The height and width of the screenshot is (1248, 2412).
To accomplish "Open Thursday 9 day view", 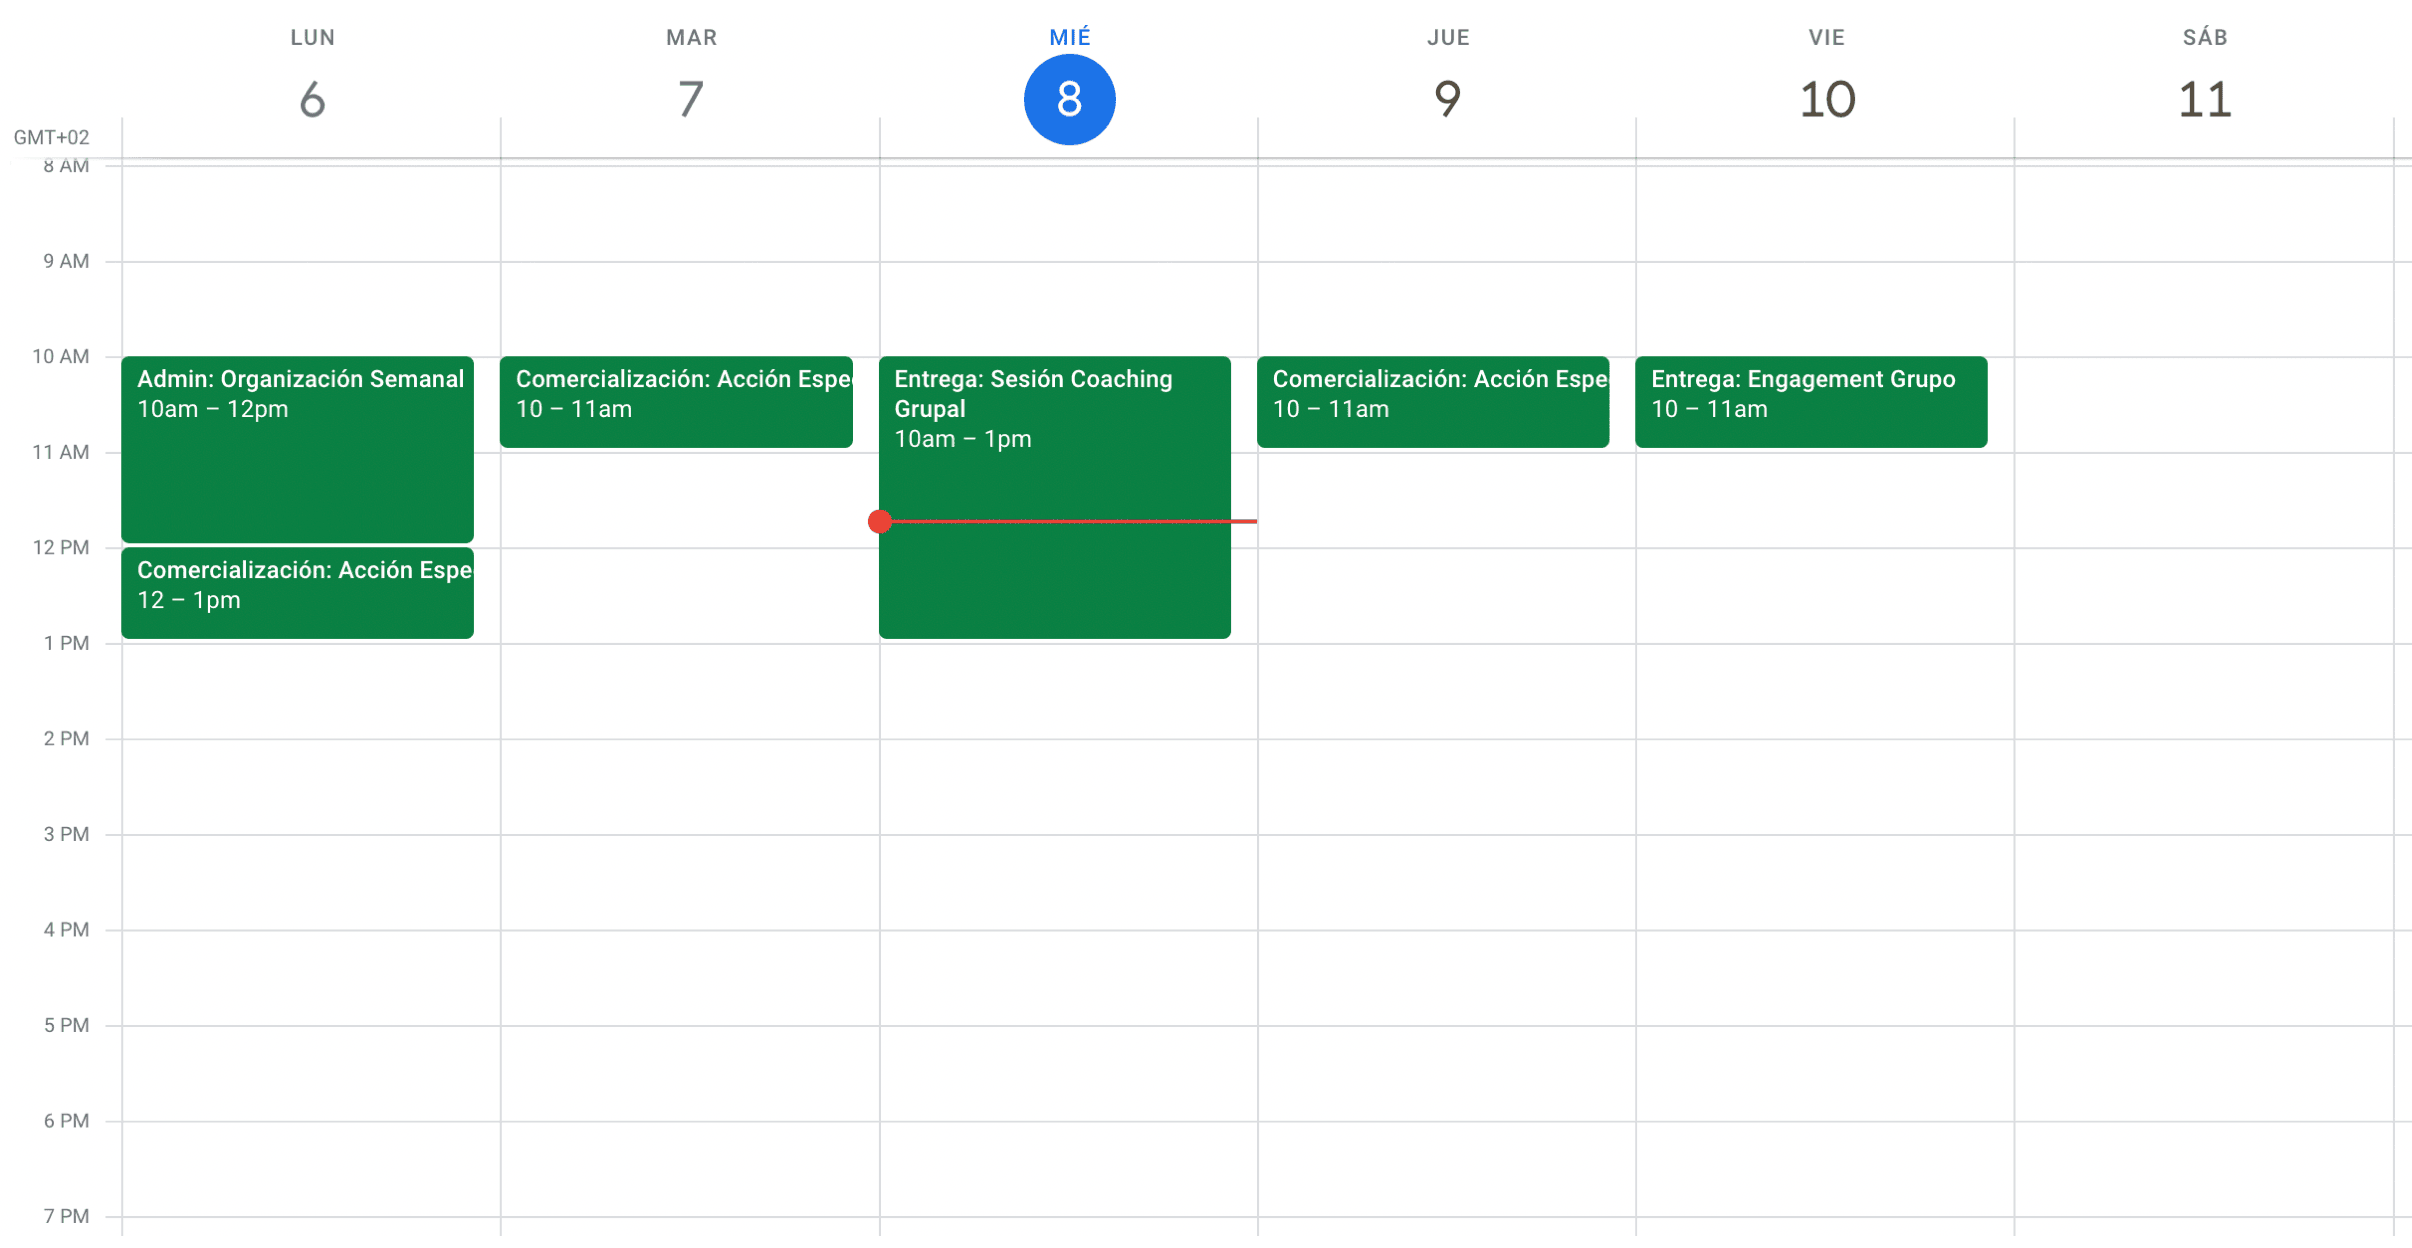I will 1447,99.
